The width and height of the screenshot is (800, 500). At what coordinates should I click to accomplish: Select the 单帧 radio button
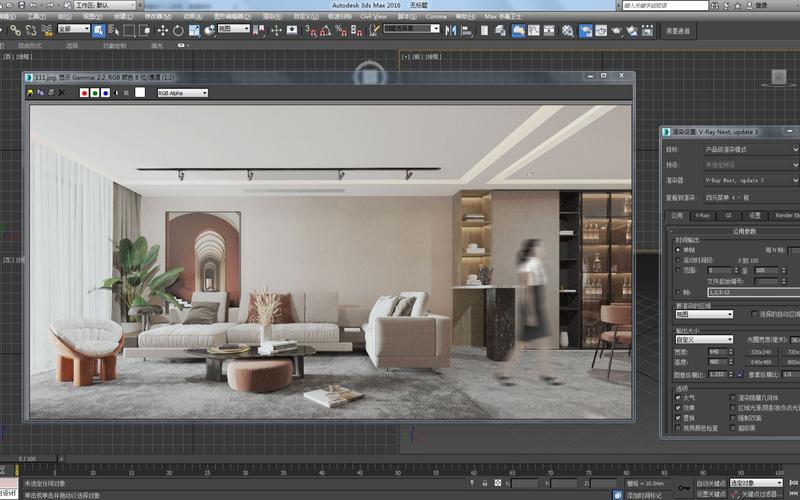678,250
